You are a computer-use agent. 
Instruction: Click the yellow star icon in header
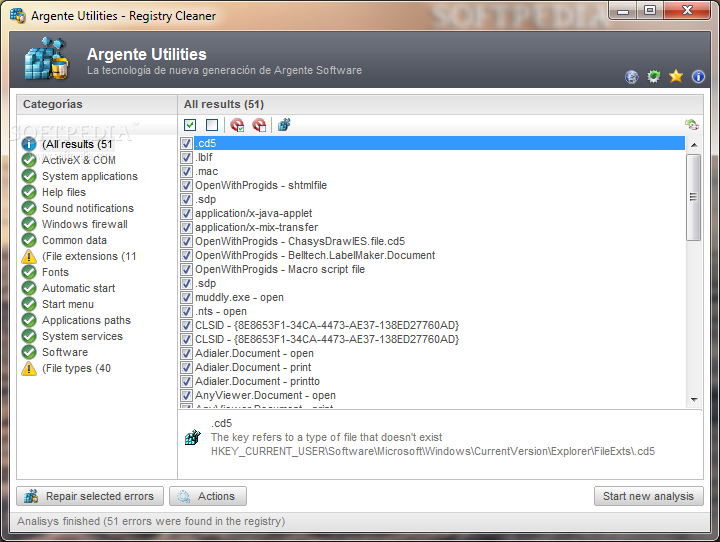pos(676,76)
